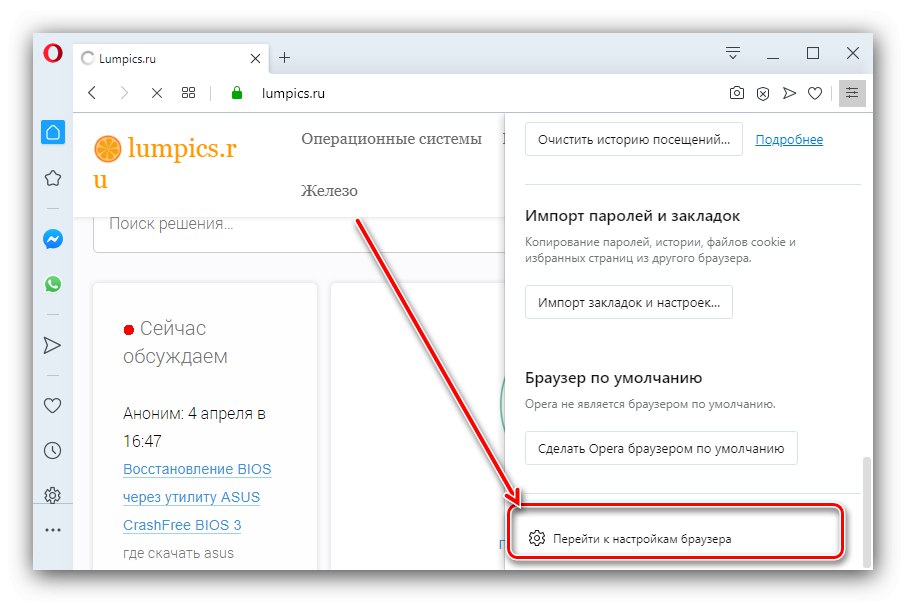Open a new tab with the plus button
The width and height of the screenshot is (906, 603).
click(285, 57)
